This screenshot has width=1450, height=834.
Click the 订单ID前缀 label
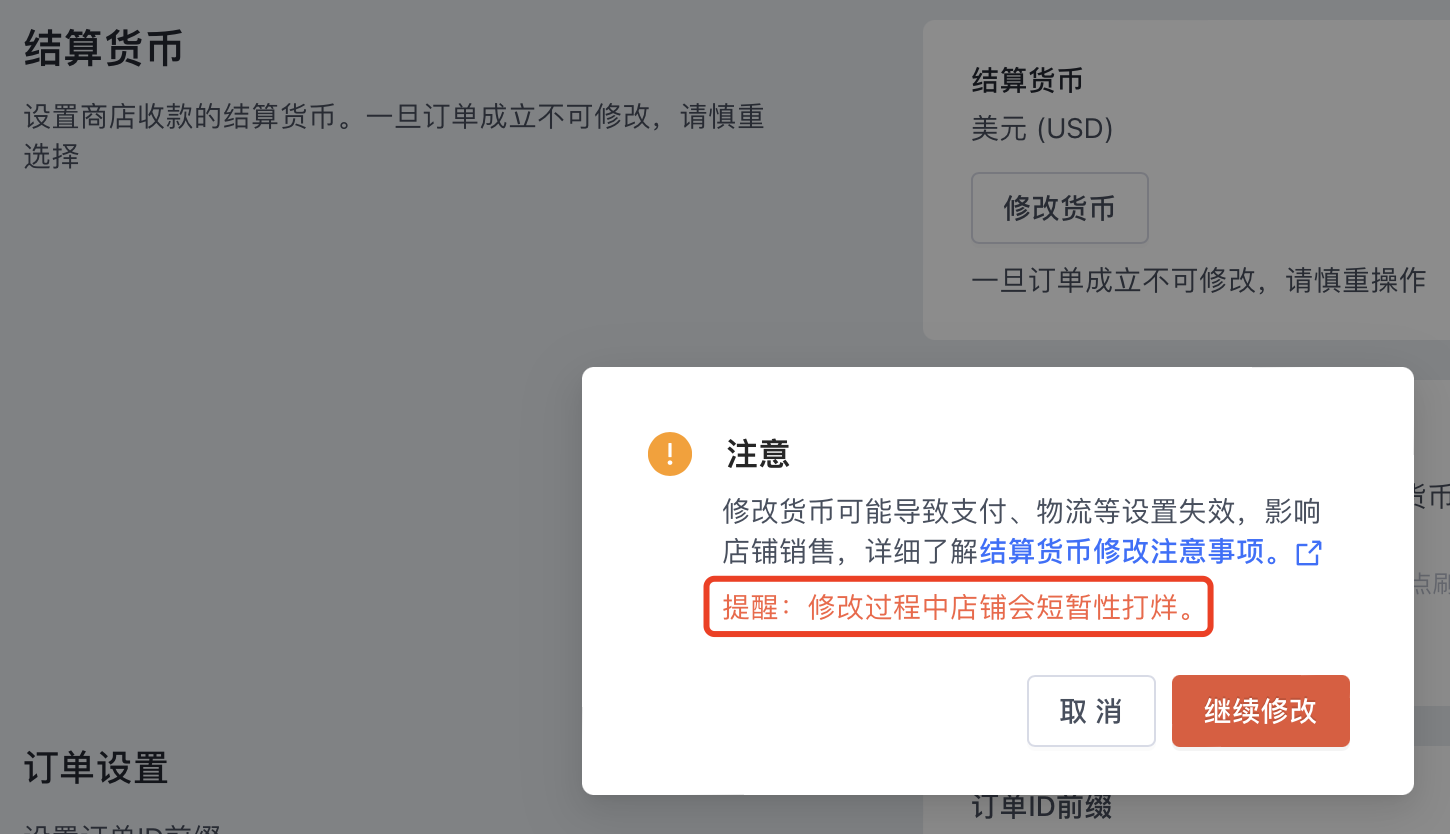1041,806
